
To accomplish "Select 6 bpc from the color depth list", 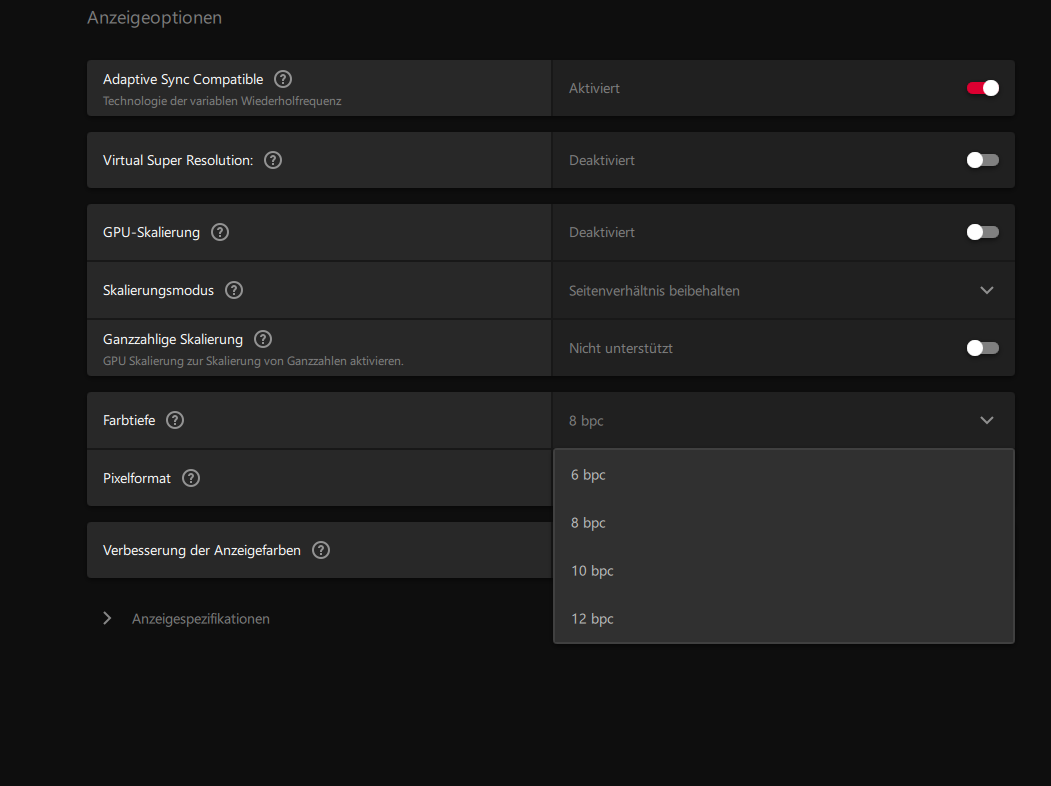I will (x=589, y=475).
